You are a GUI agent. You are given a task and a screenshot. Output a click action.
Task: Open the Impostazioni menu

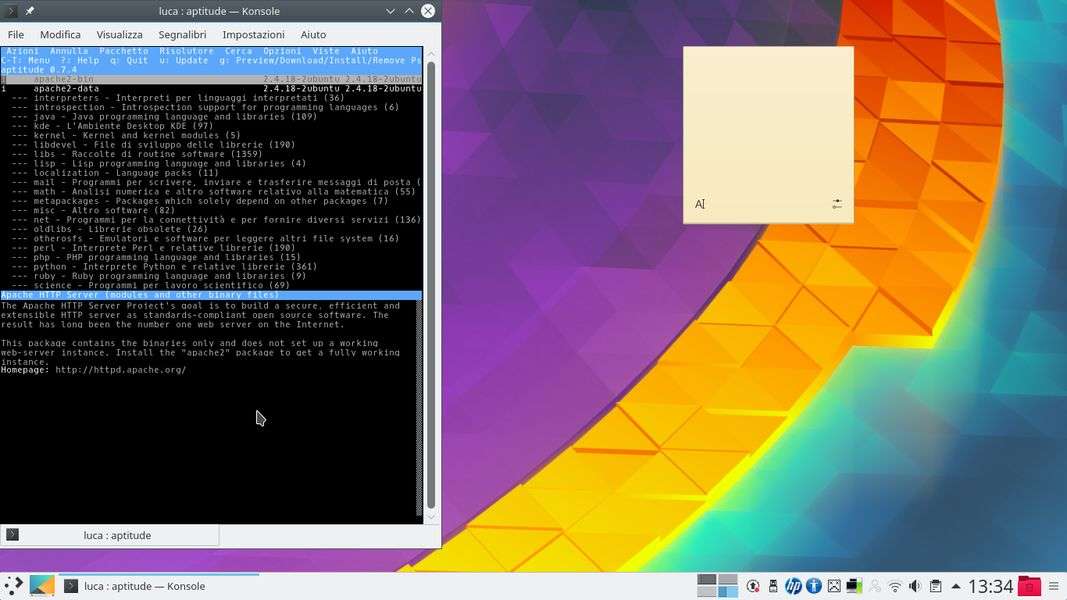click(x=253, y=34)
